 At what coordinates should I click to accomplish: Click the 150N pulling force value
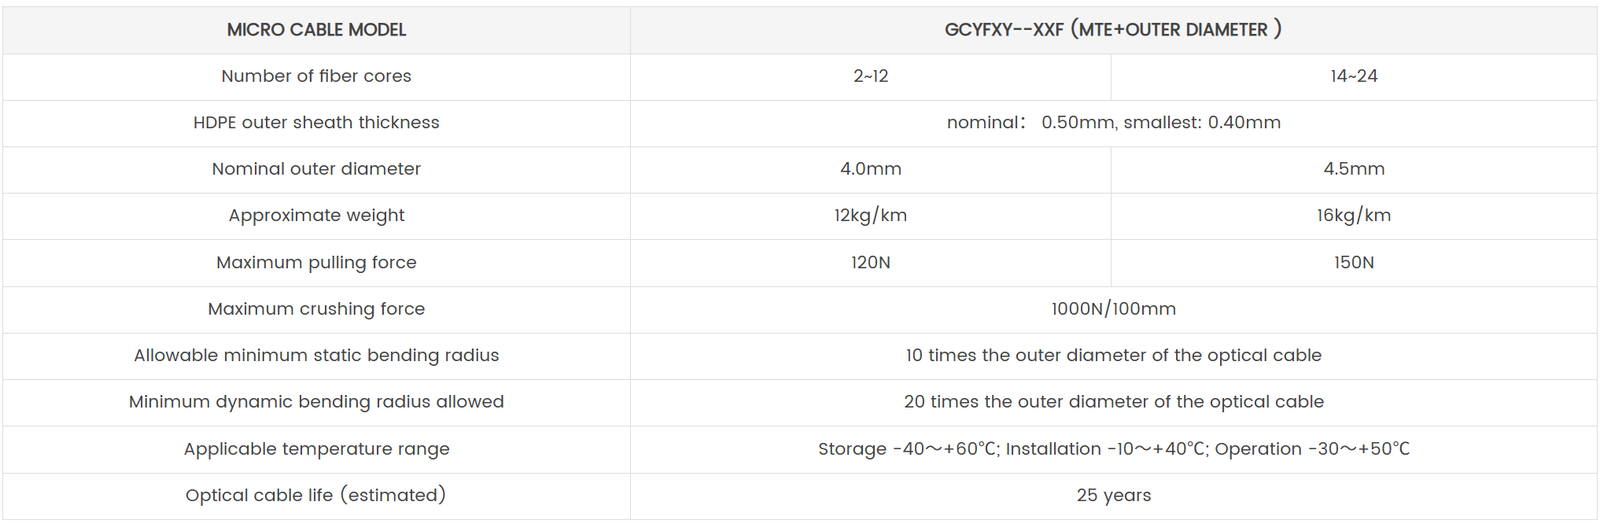click(x=1353, y=262)
